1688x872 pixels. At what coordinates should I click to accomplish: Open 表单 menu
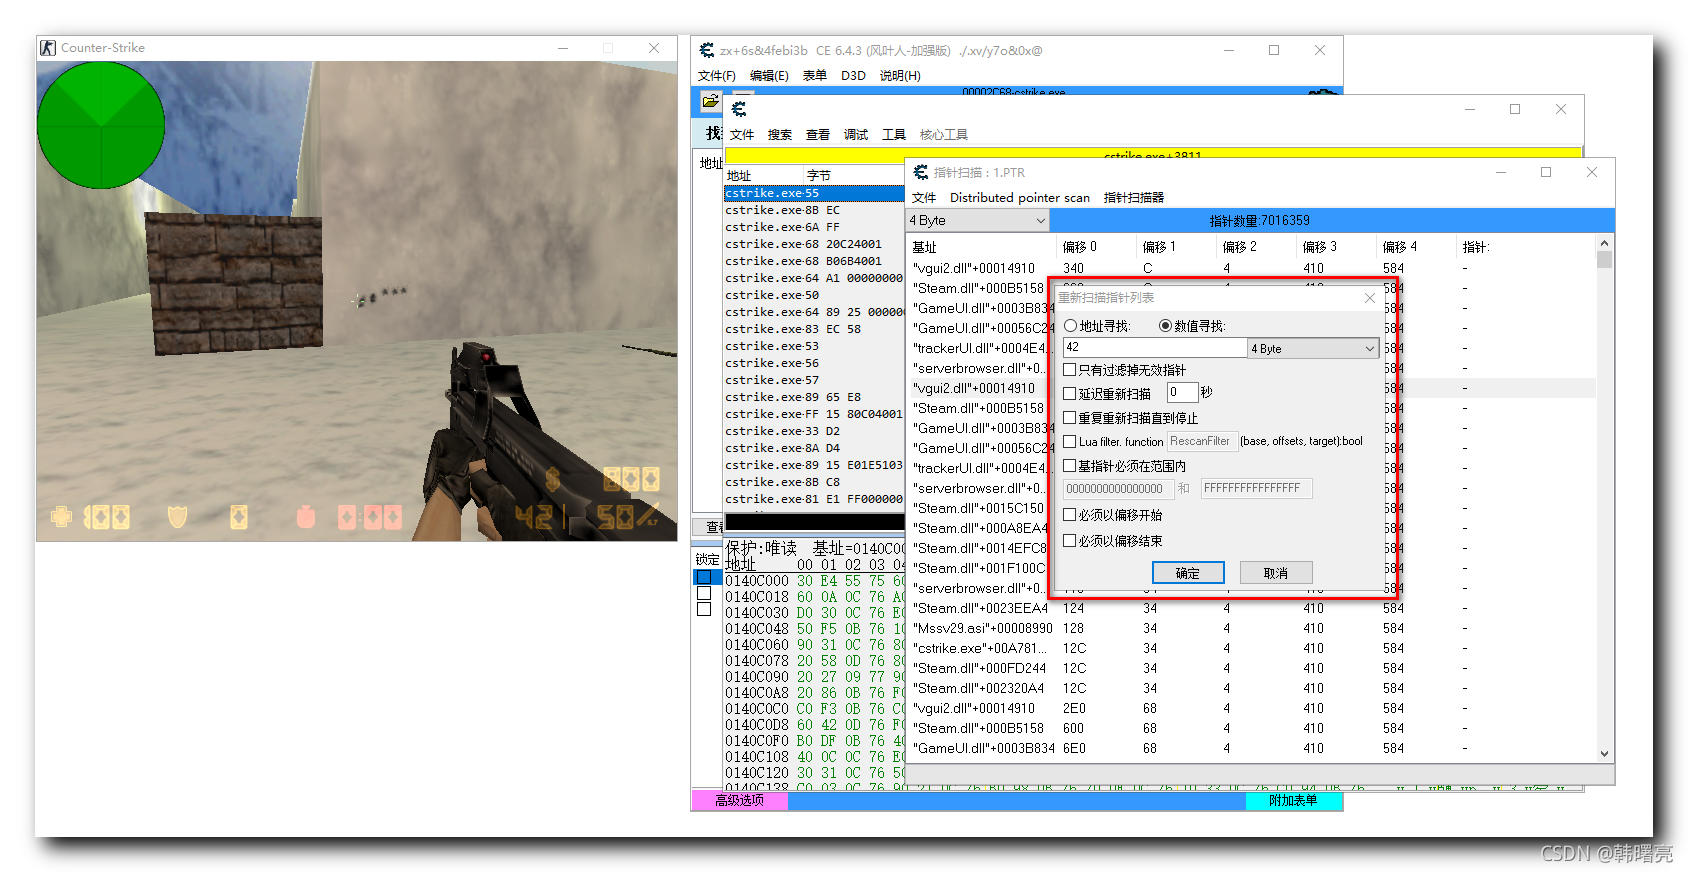coord(814,76)
